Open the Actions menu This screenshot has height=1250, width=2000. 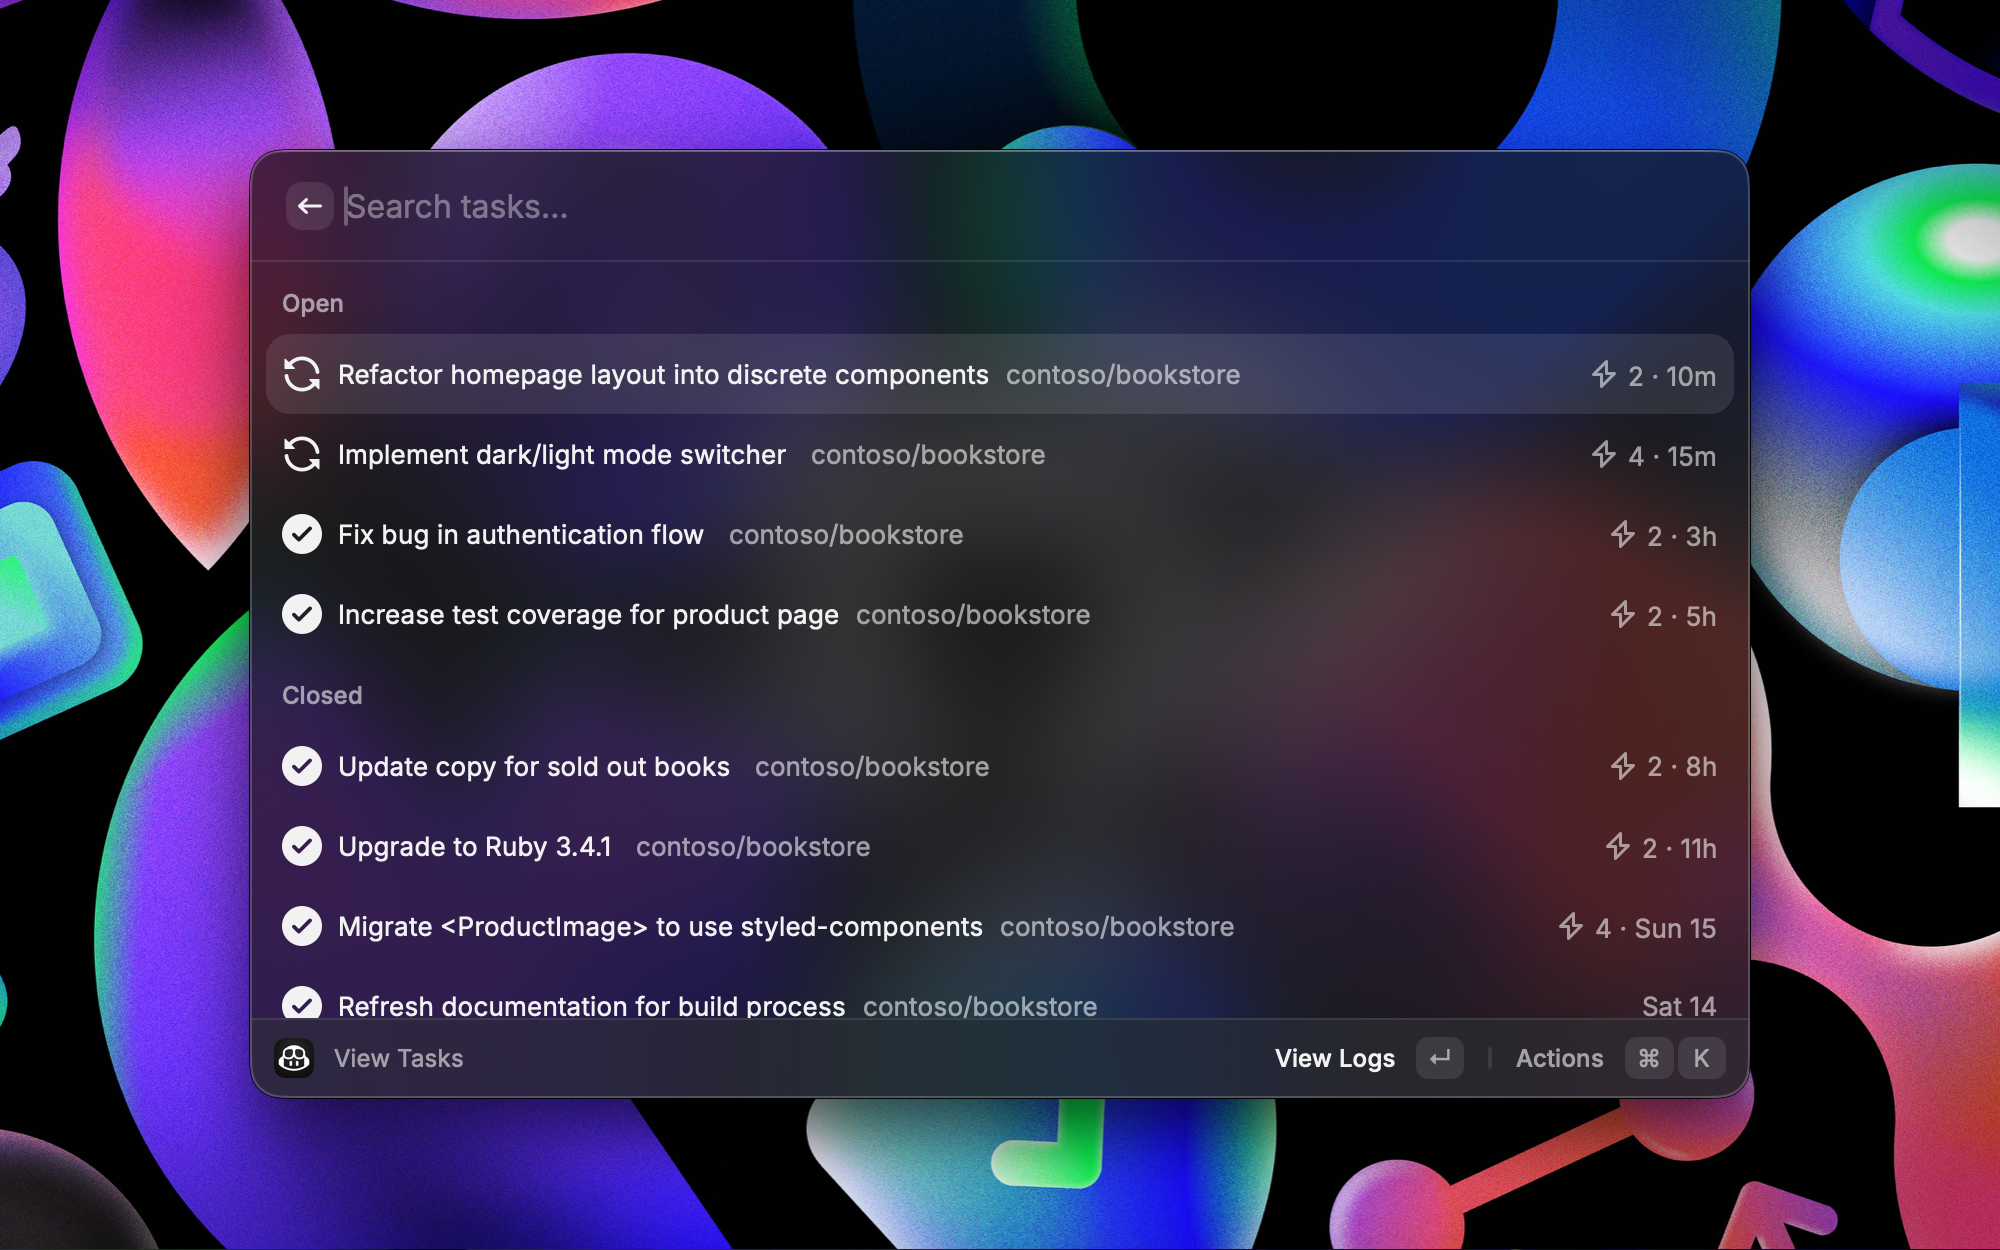pyautogui.click(x=1558, y=1058)
